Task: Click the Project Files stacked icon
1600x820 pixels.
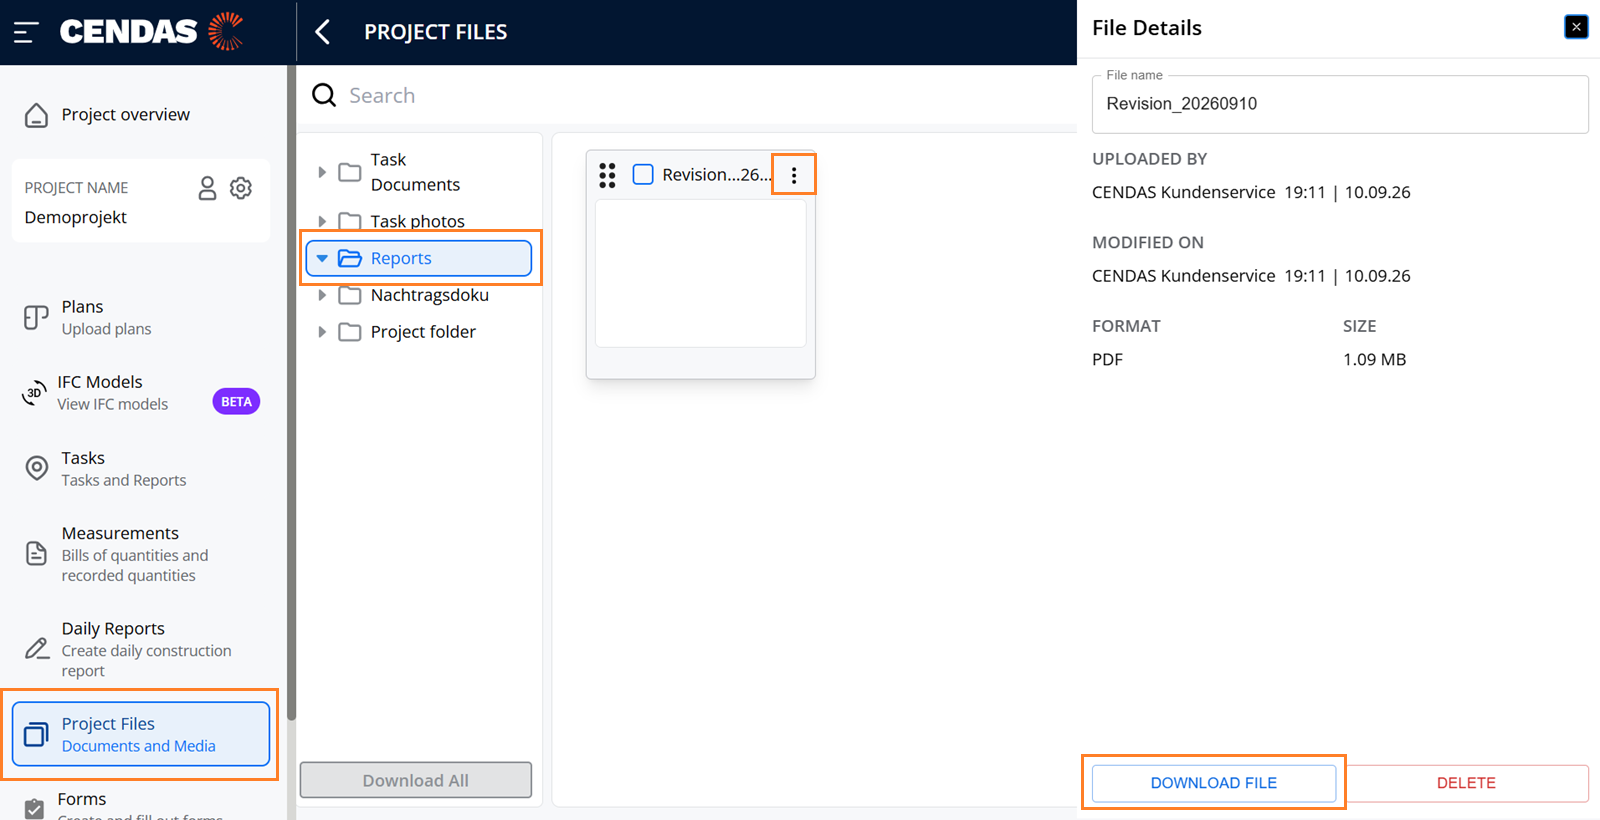Action: tap(36, 734)
